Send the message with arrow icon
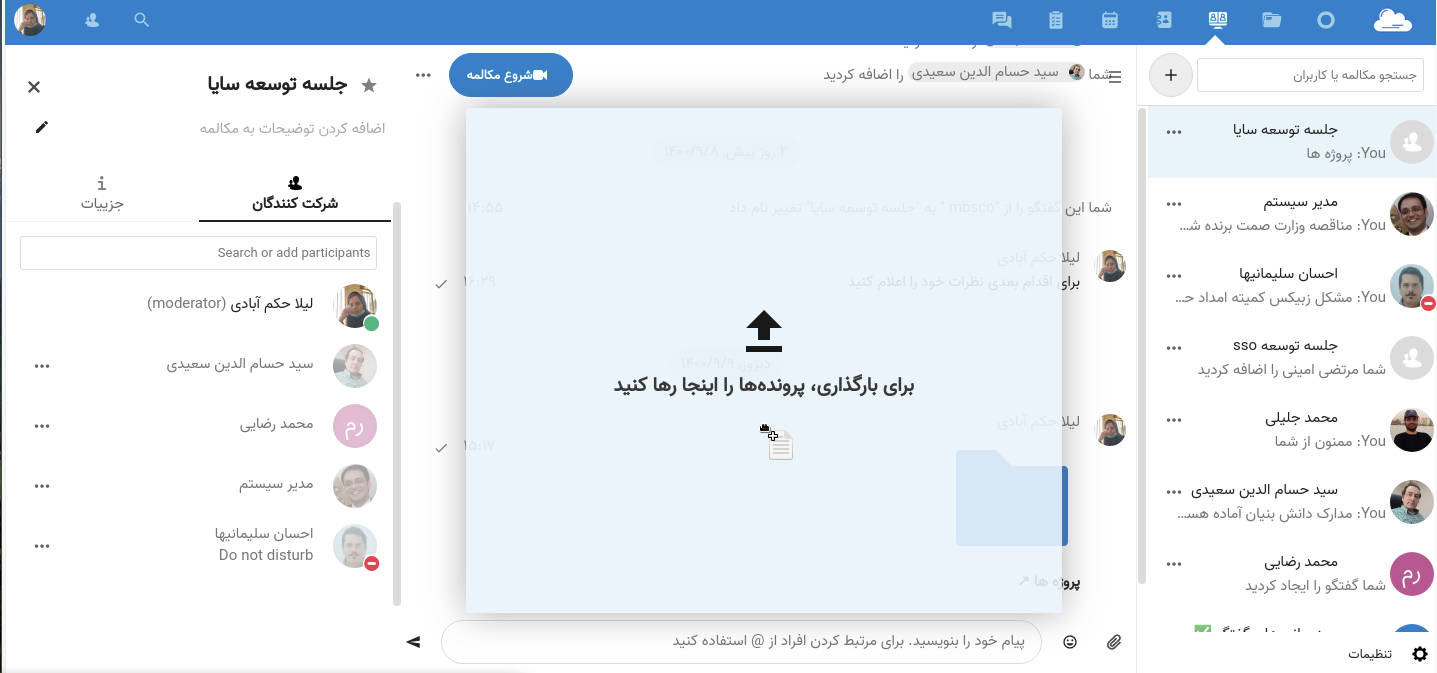The height and width of the screenshot is (673, 1437). [x=413, y=642]
